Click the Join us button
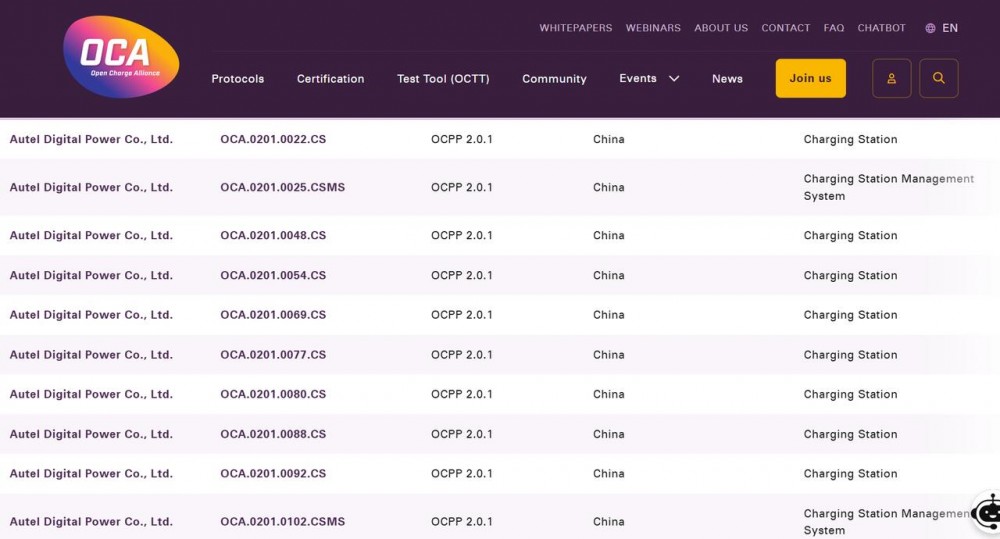Image resolution: width=1000 pixels, height=539 pixels. pyautogui.click(x=811, y=78)
